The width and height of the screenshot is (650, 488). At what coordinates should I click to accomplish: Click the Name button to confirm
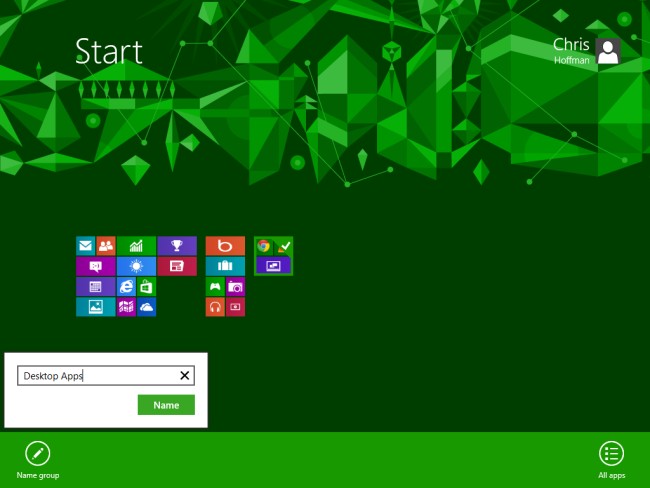point(166,405)
